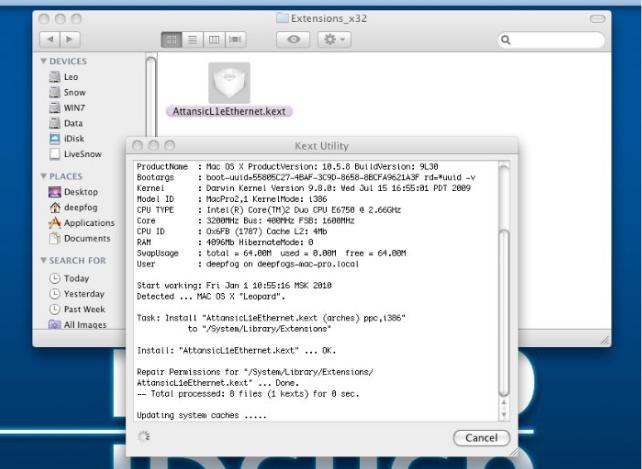This screenshot has width=642, height=469.
Task: Switch Finder to list view
Action: (x=192, y=40)
